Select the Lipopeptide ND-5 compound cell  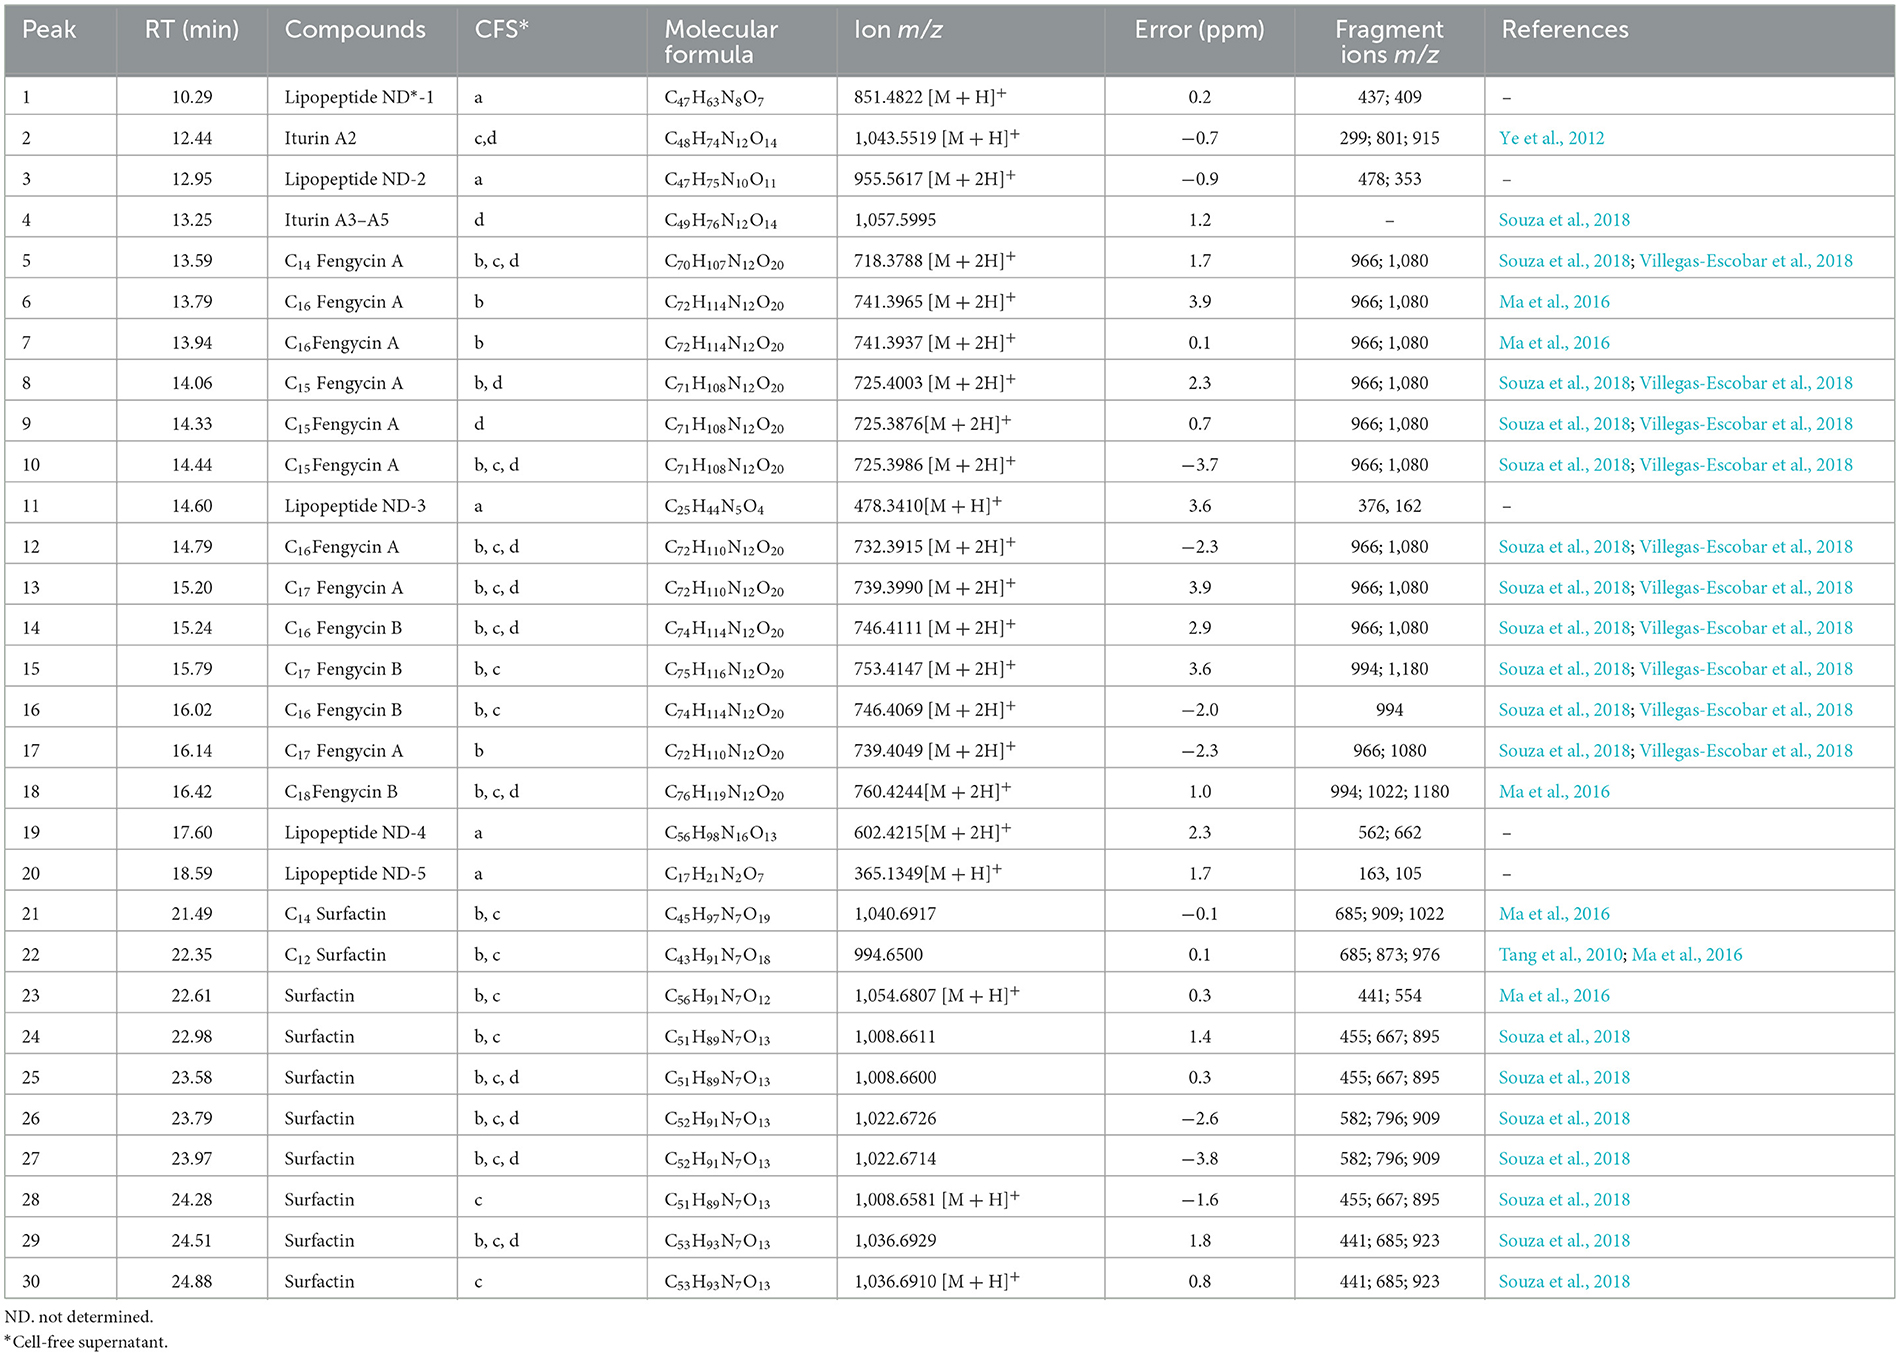point(355,874)
